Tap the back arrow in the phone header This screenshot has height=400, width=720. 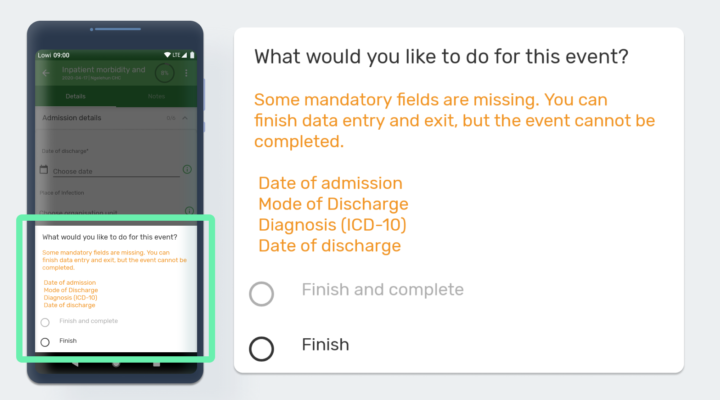pos(46,73)
